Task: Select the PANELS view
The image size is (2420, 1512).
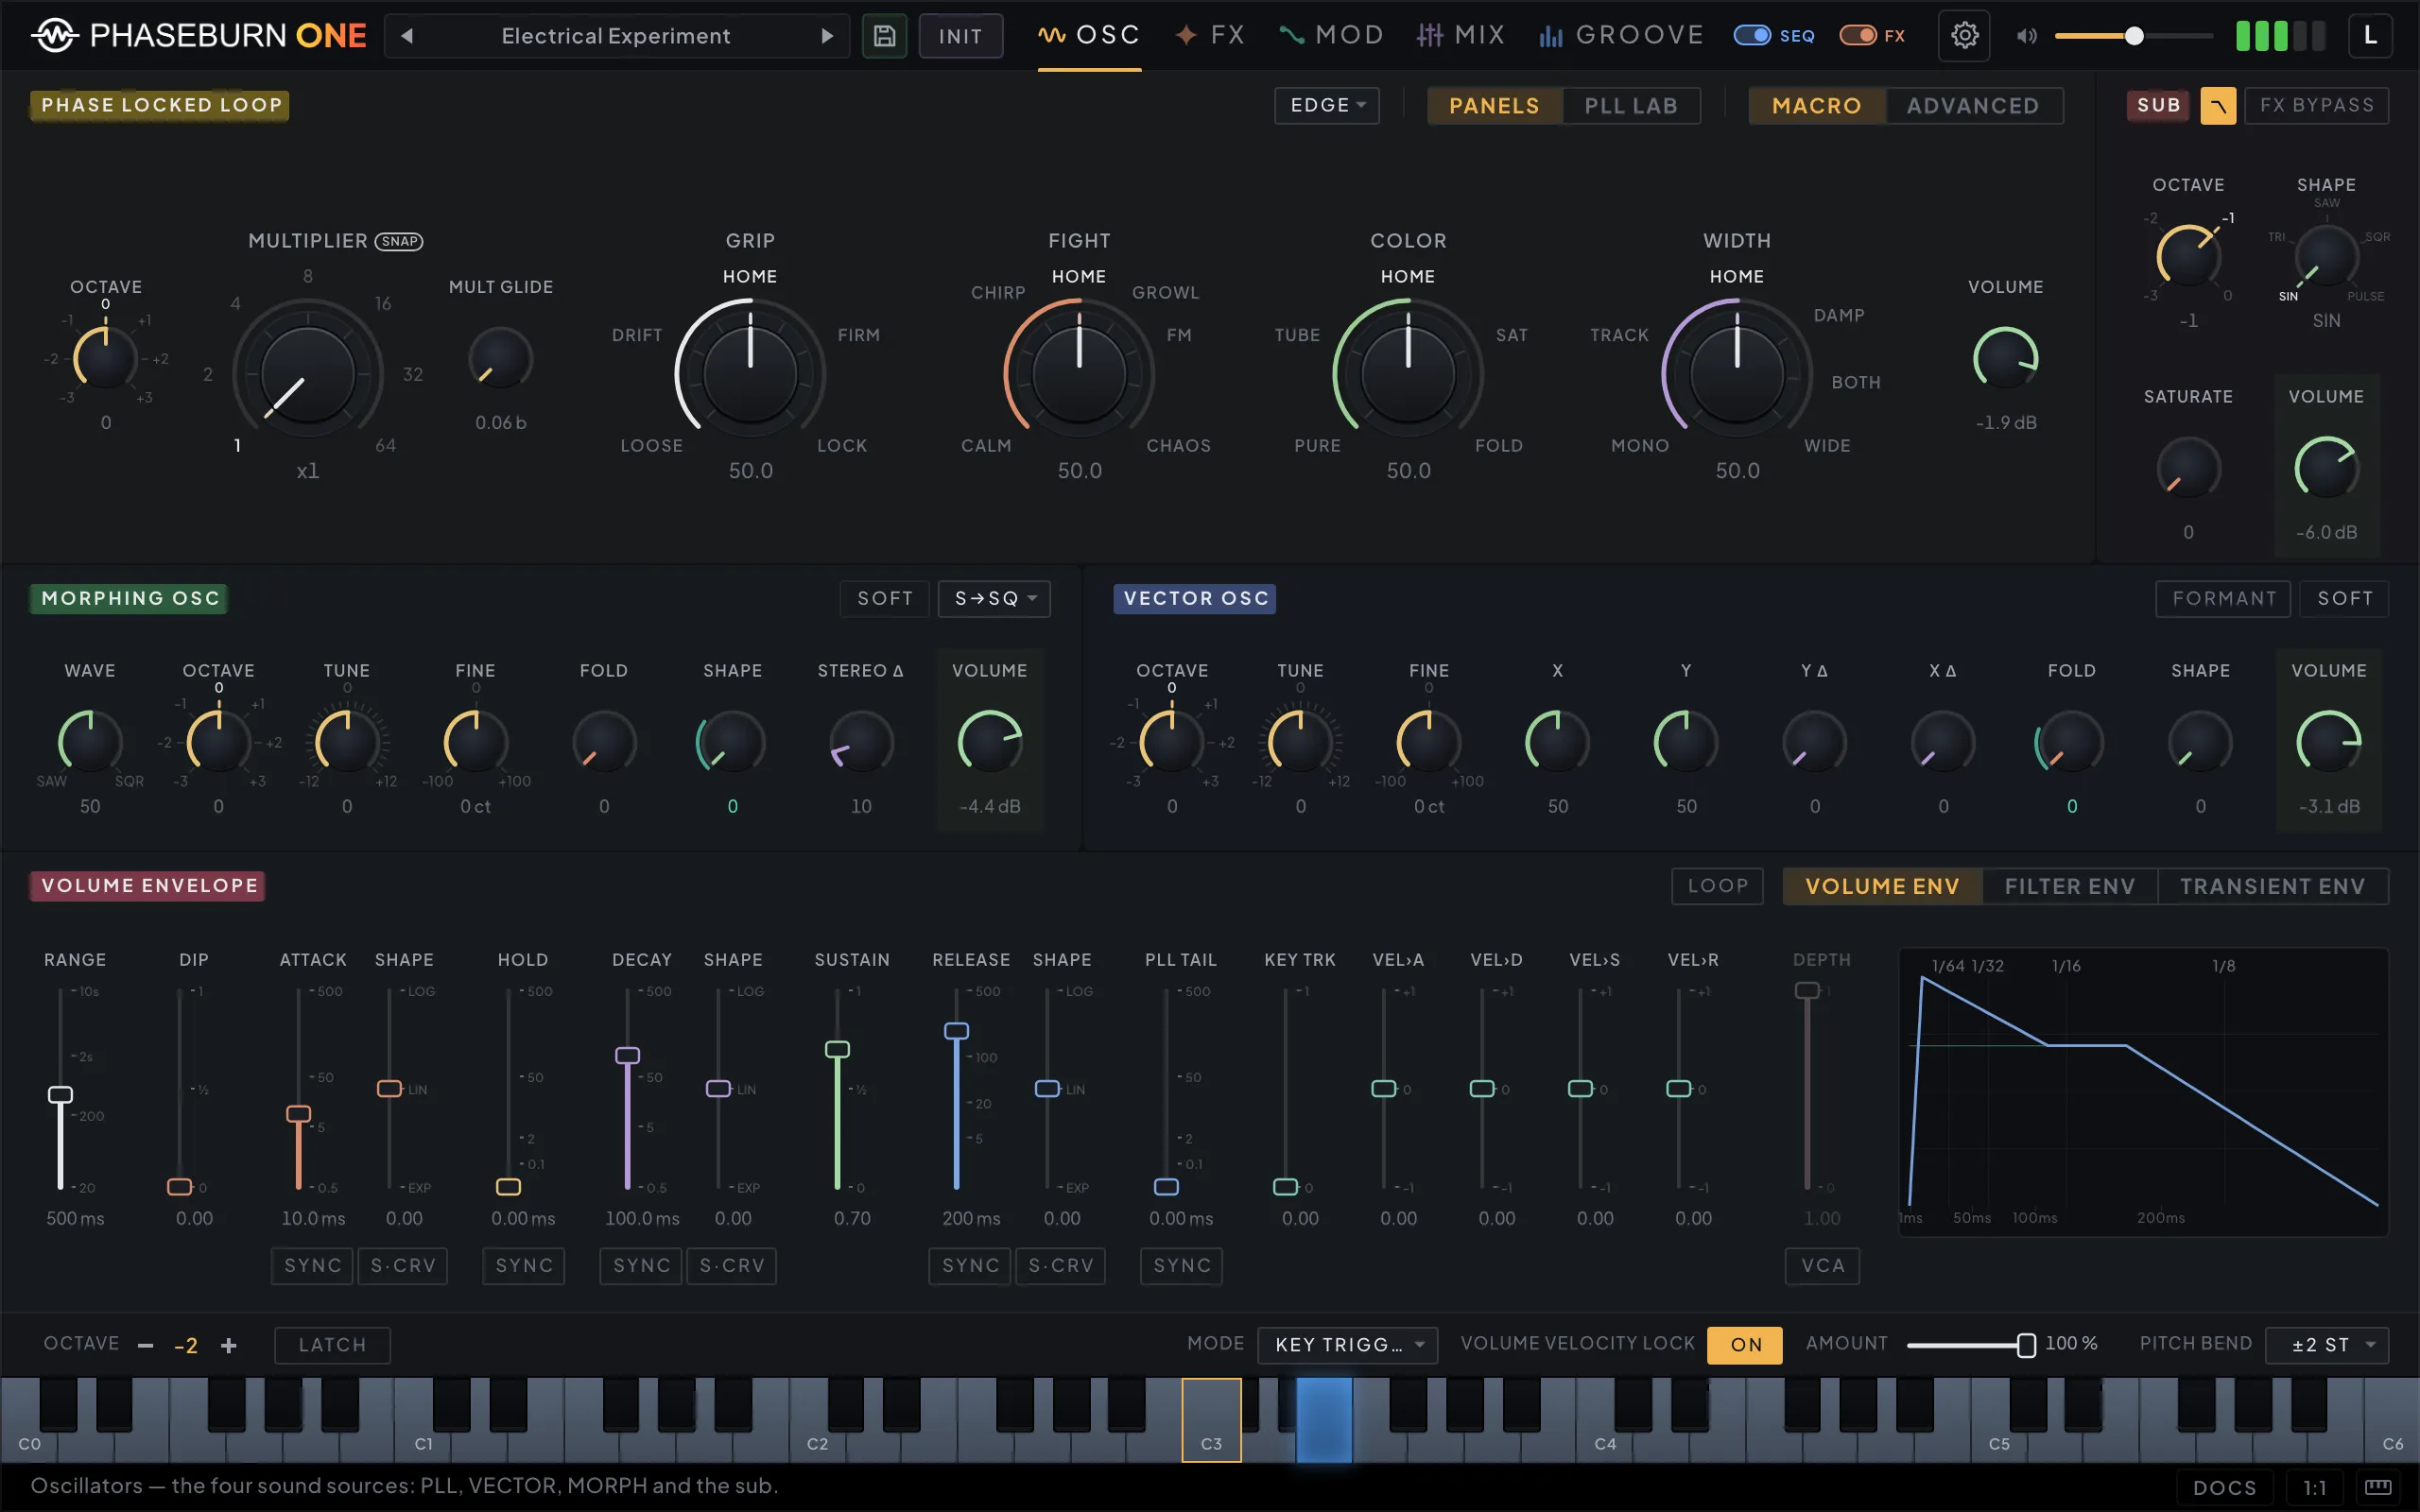Action: point(1494,105)
